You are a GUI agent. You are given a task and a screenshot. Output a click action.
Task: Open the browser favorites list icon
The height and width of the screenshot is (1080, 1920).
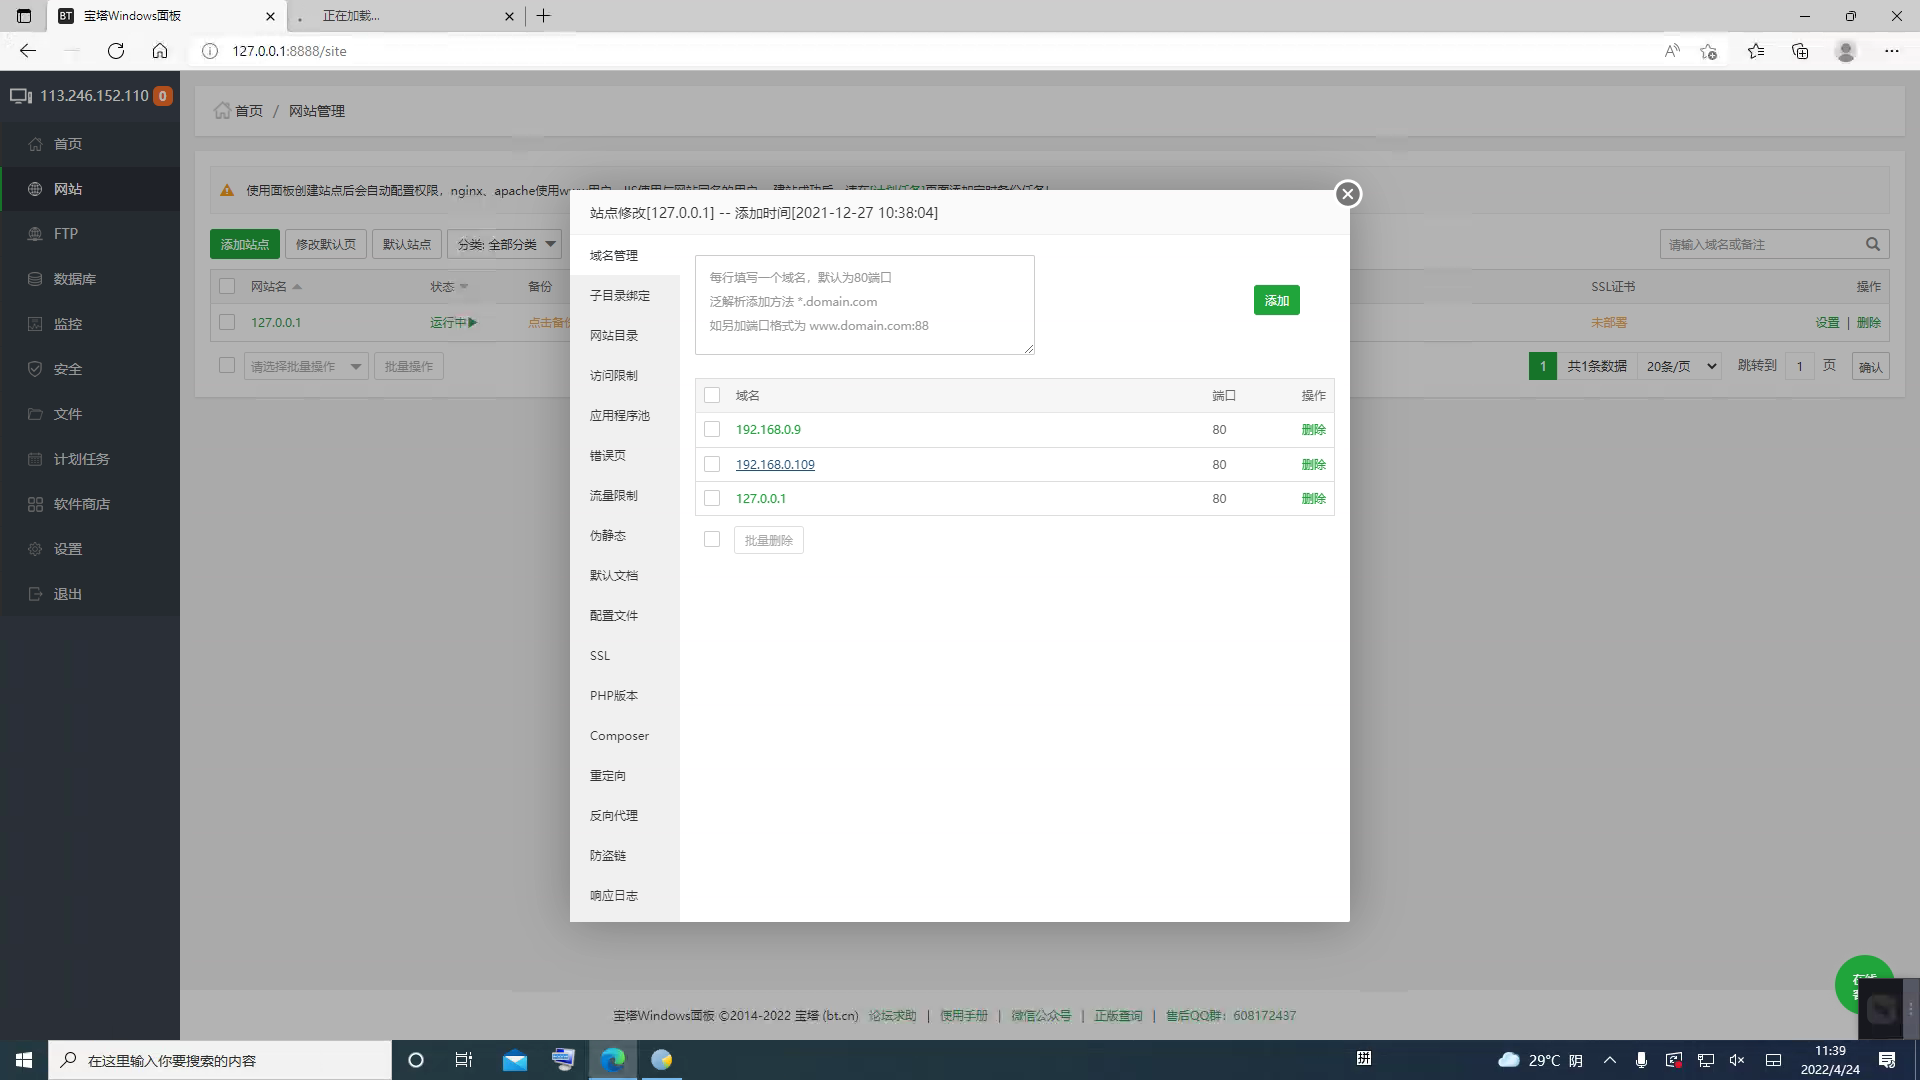1756,51
